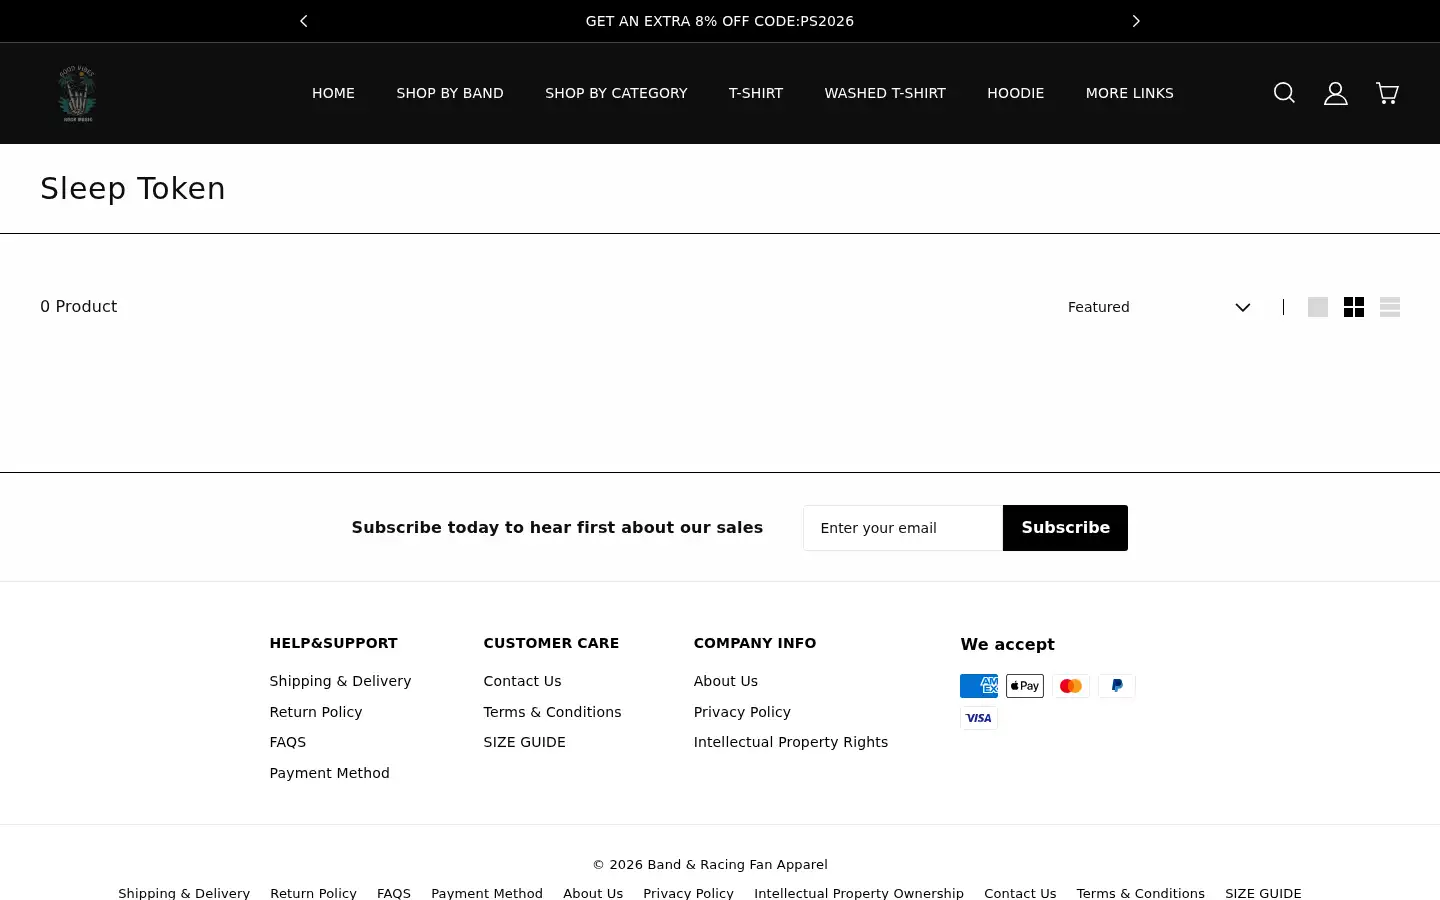Image resolution: width=1440 pixels, height=900 pixels.
Task: Click the Sleep Token page heading
Action: pyautogui.click(x=133, y=188)
